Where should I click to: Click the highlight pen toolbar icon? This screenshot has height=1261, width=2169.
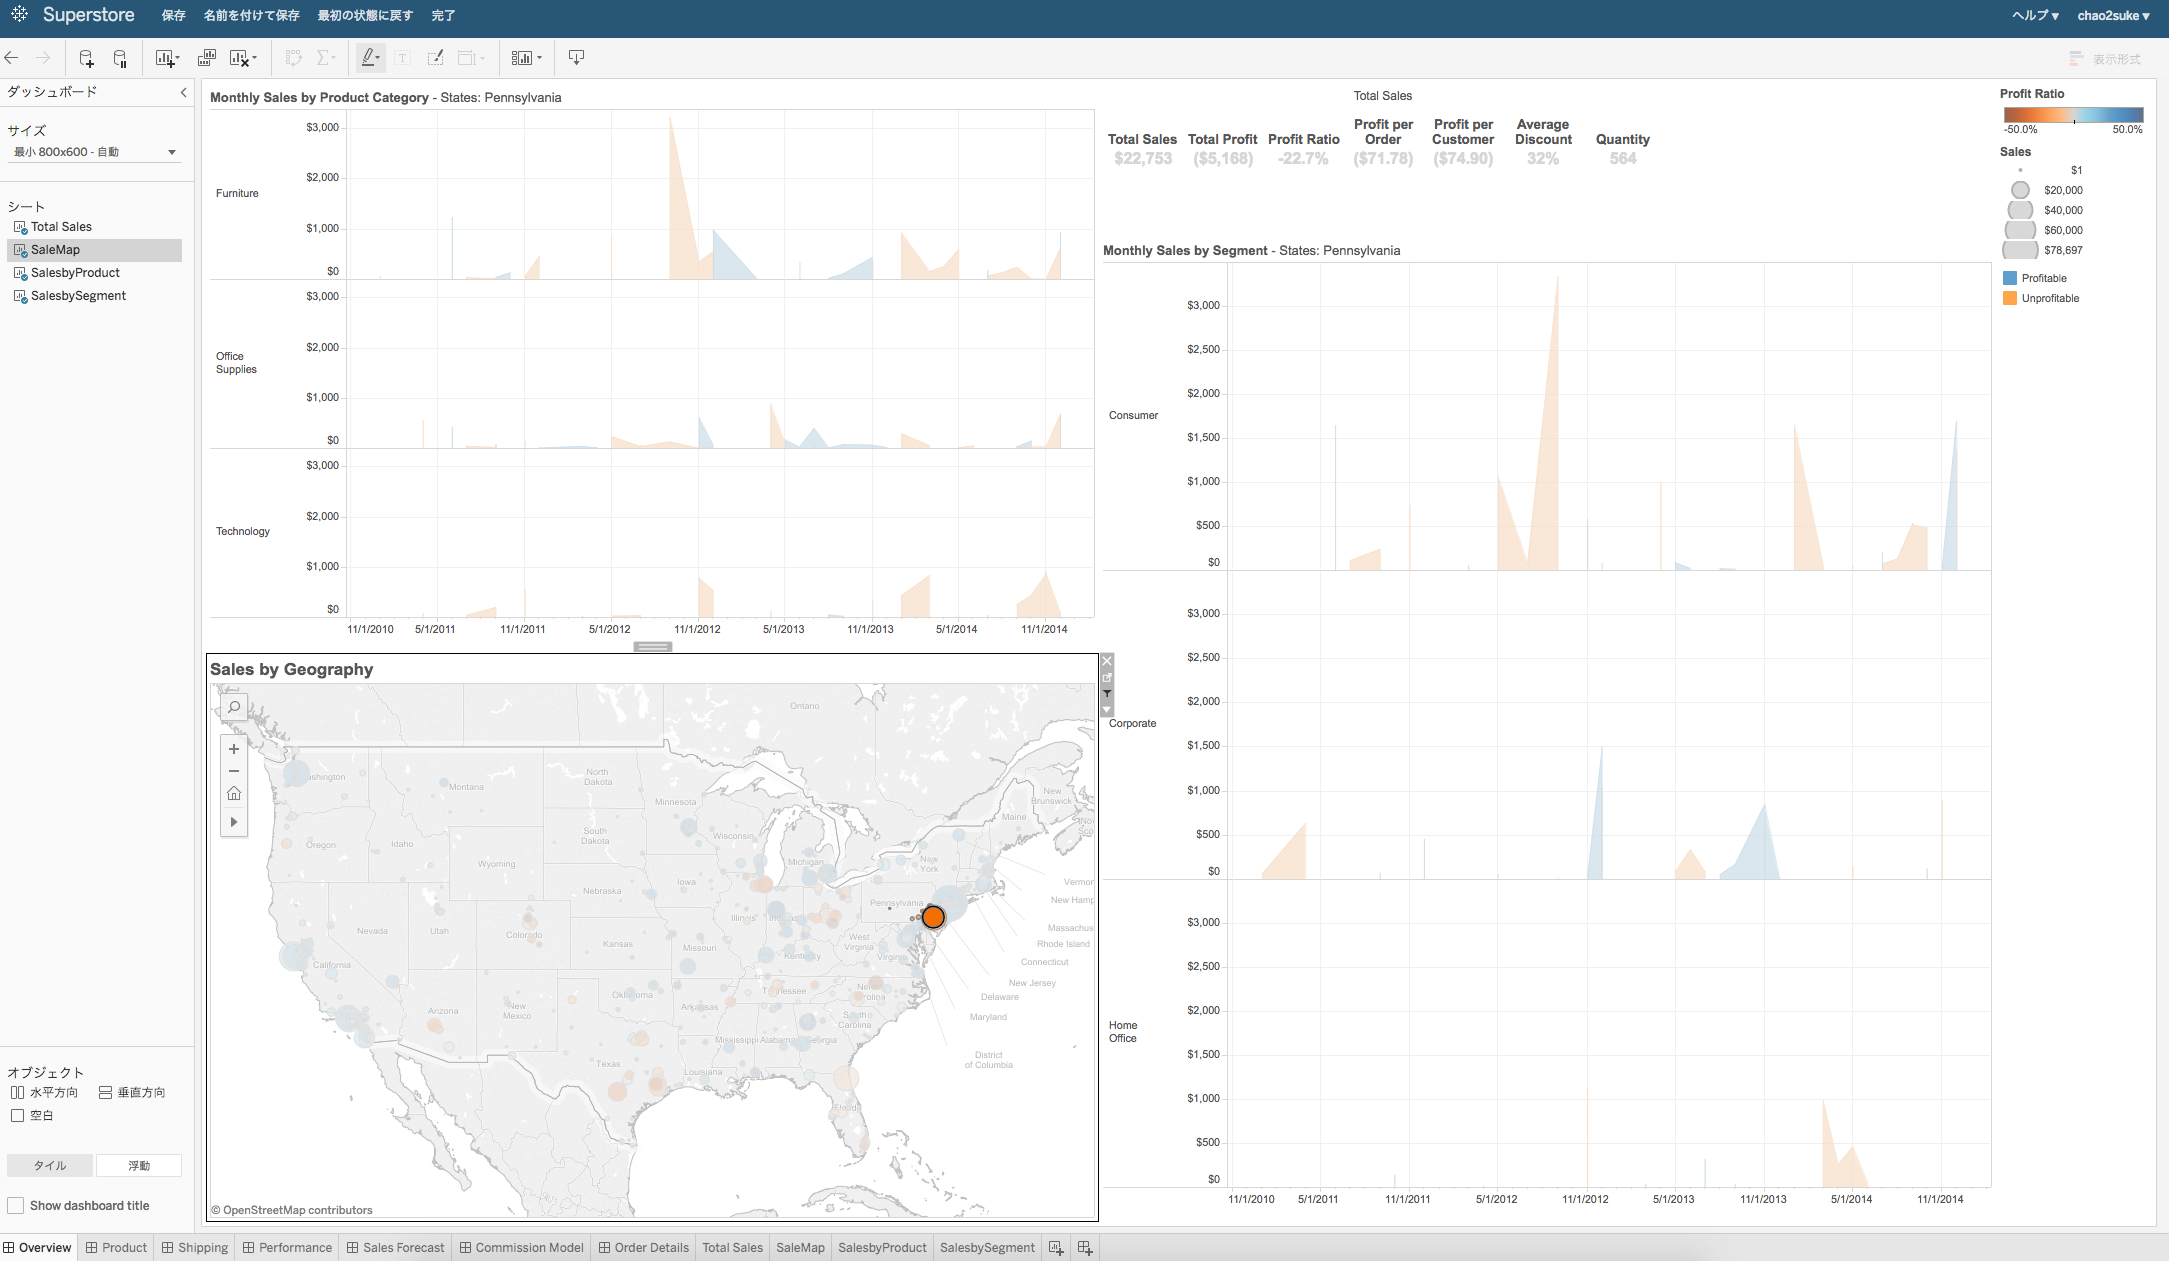point(369,58)
